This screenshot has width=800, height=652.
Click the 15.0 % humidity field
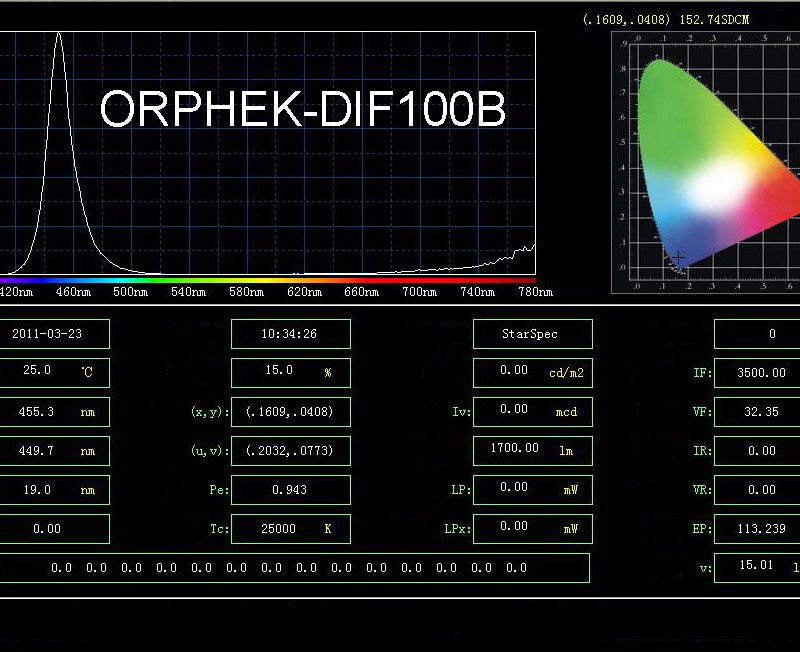(291, 373)
